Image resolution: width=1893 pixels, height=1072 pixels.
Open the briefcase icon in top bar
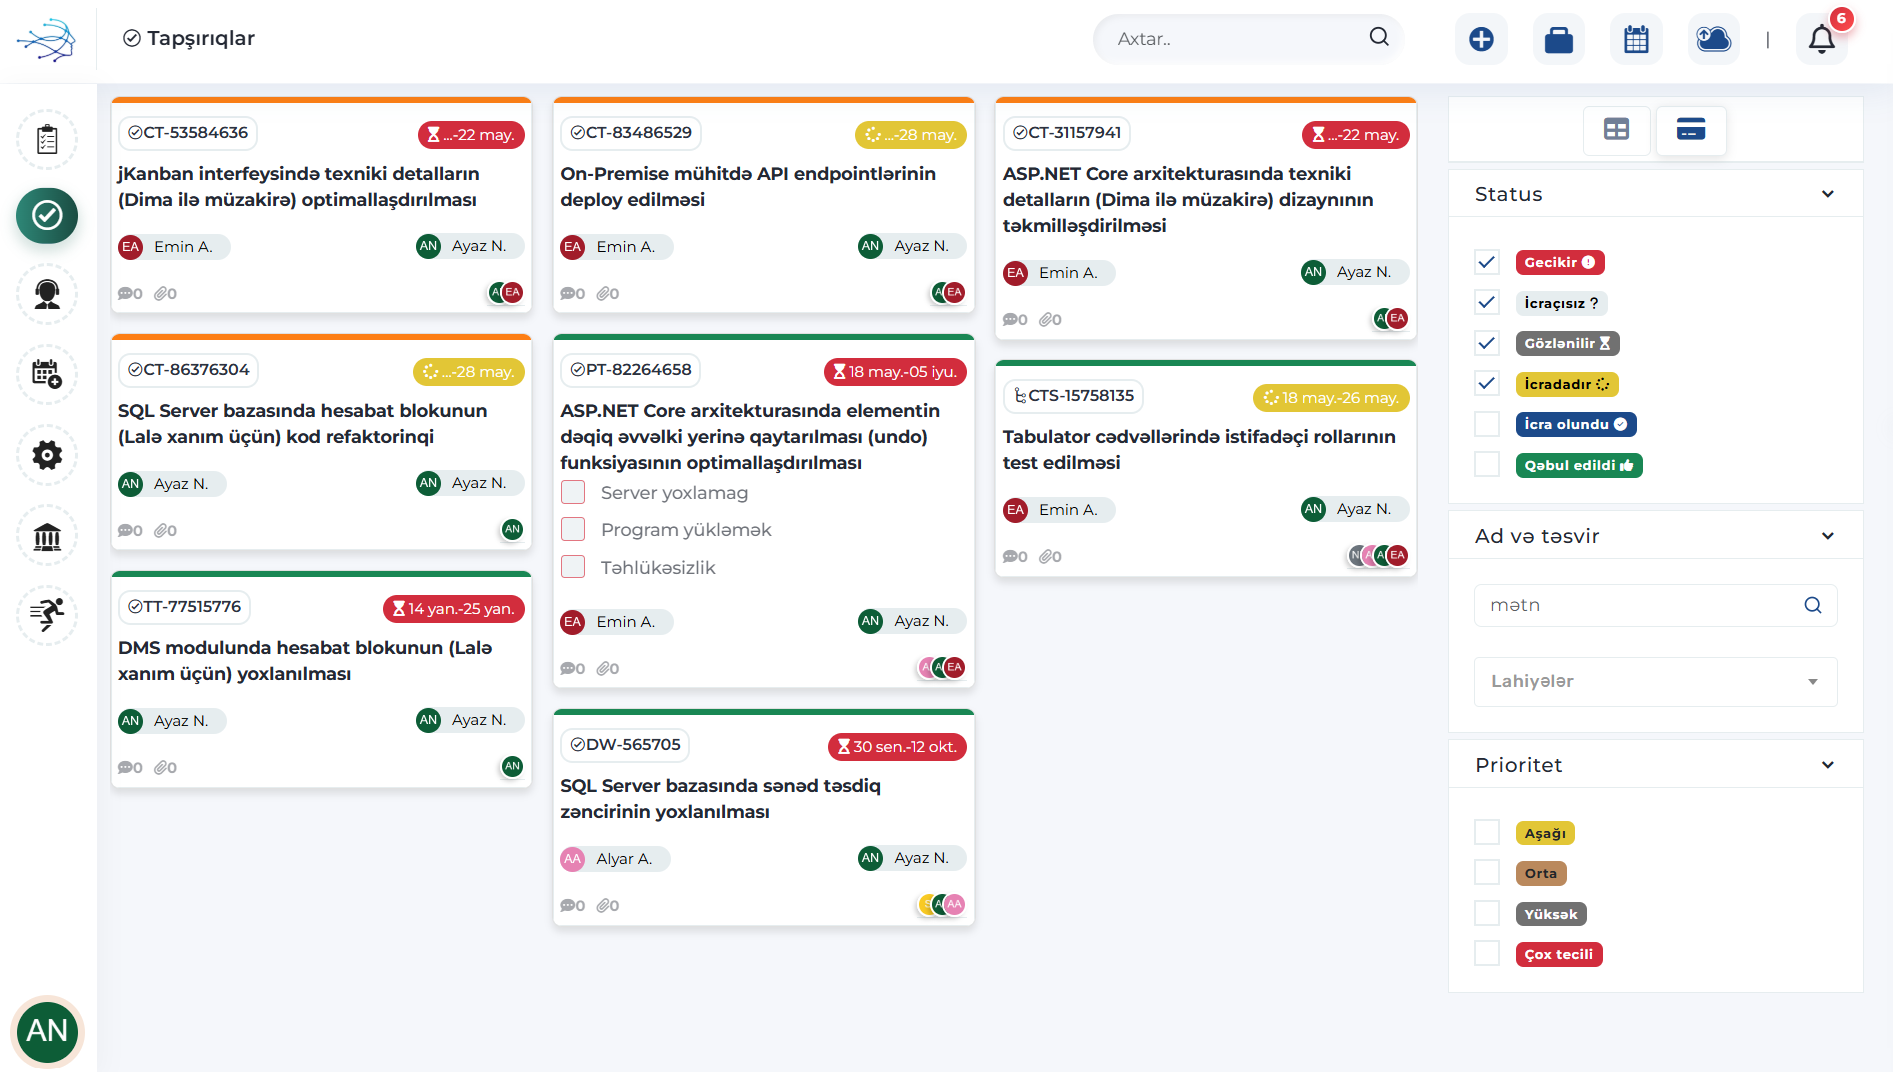pyautogui.click(x=1559, y=39)
